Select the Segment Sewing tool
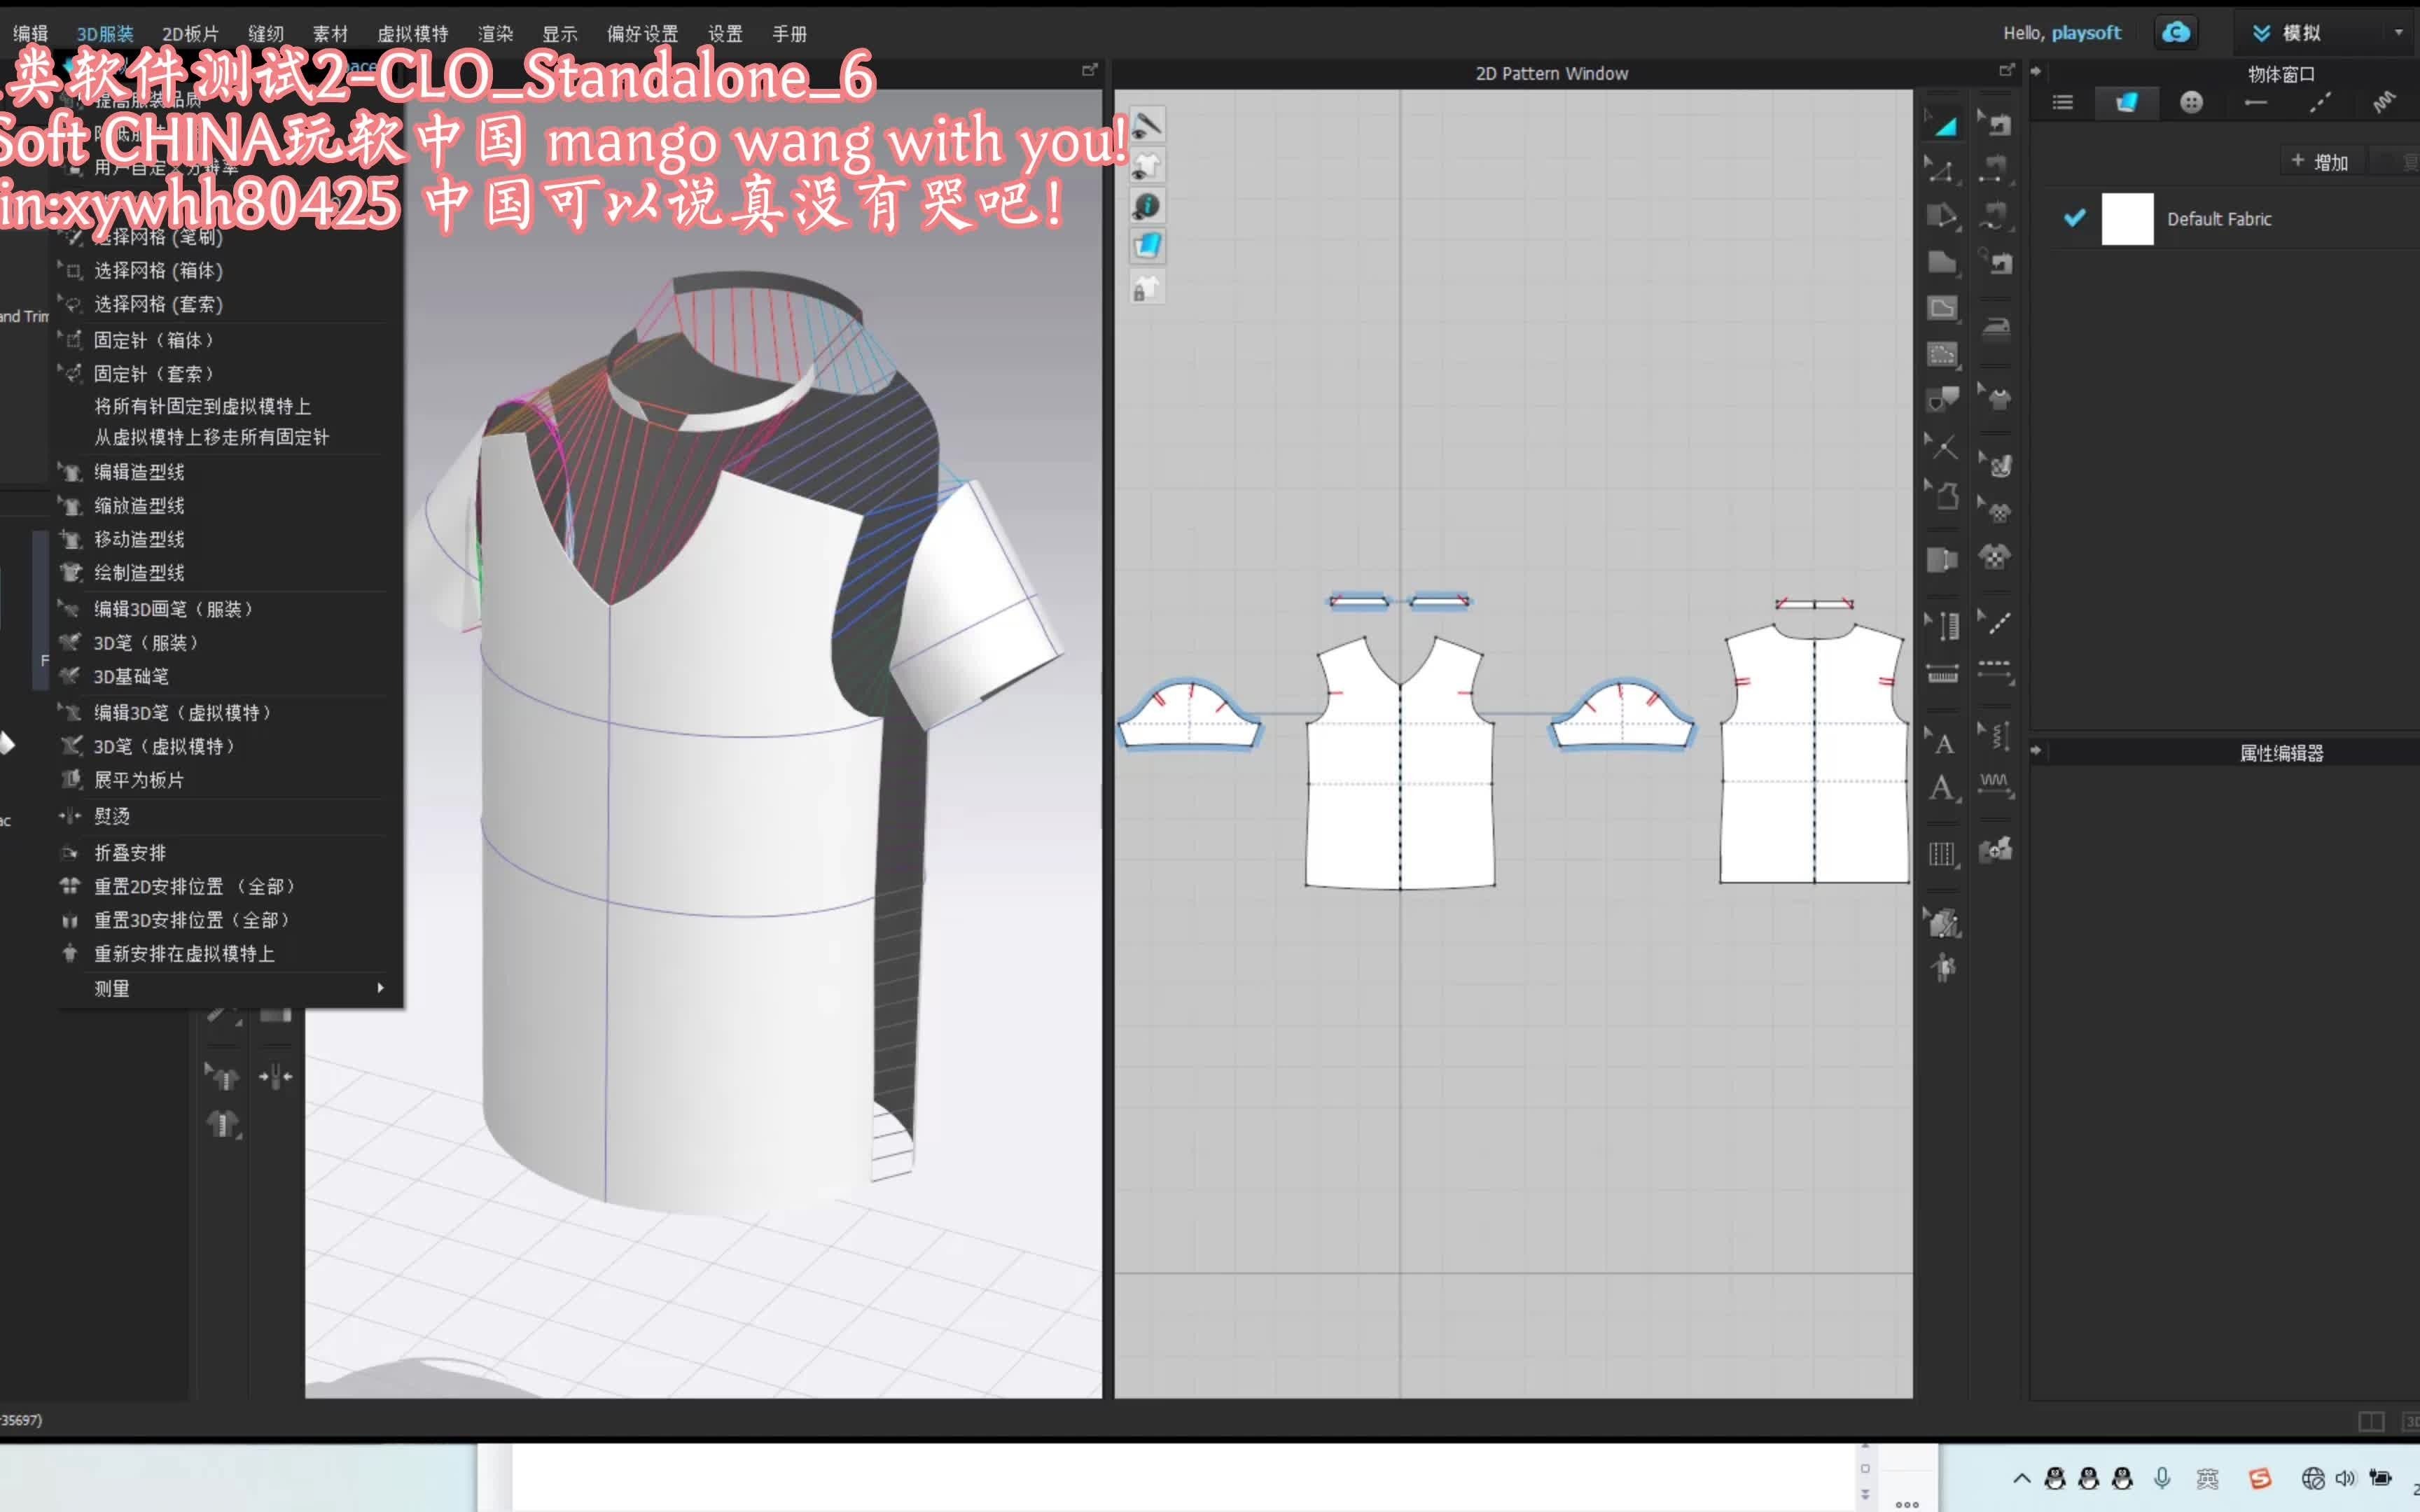This screenshot has width=2420, height=1512. [x=1996, y=170]
